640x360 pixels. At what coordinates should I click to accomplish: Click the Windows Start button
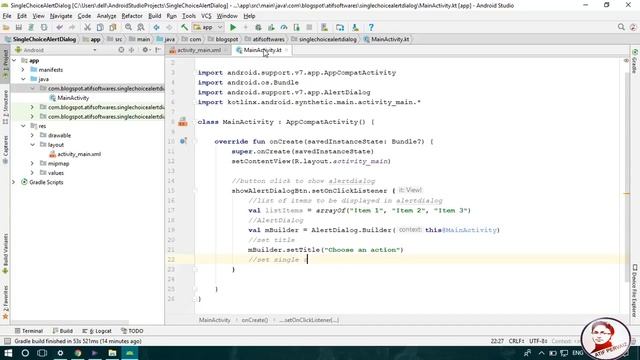(x=8, y=353)
